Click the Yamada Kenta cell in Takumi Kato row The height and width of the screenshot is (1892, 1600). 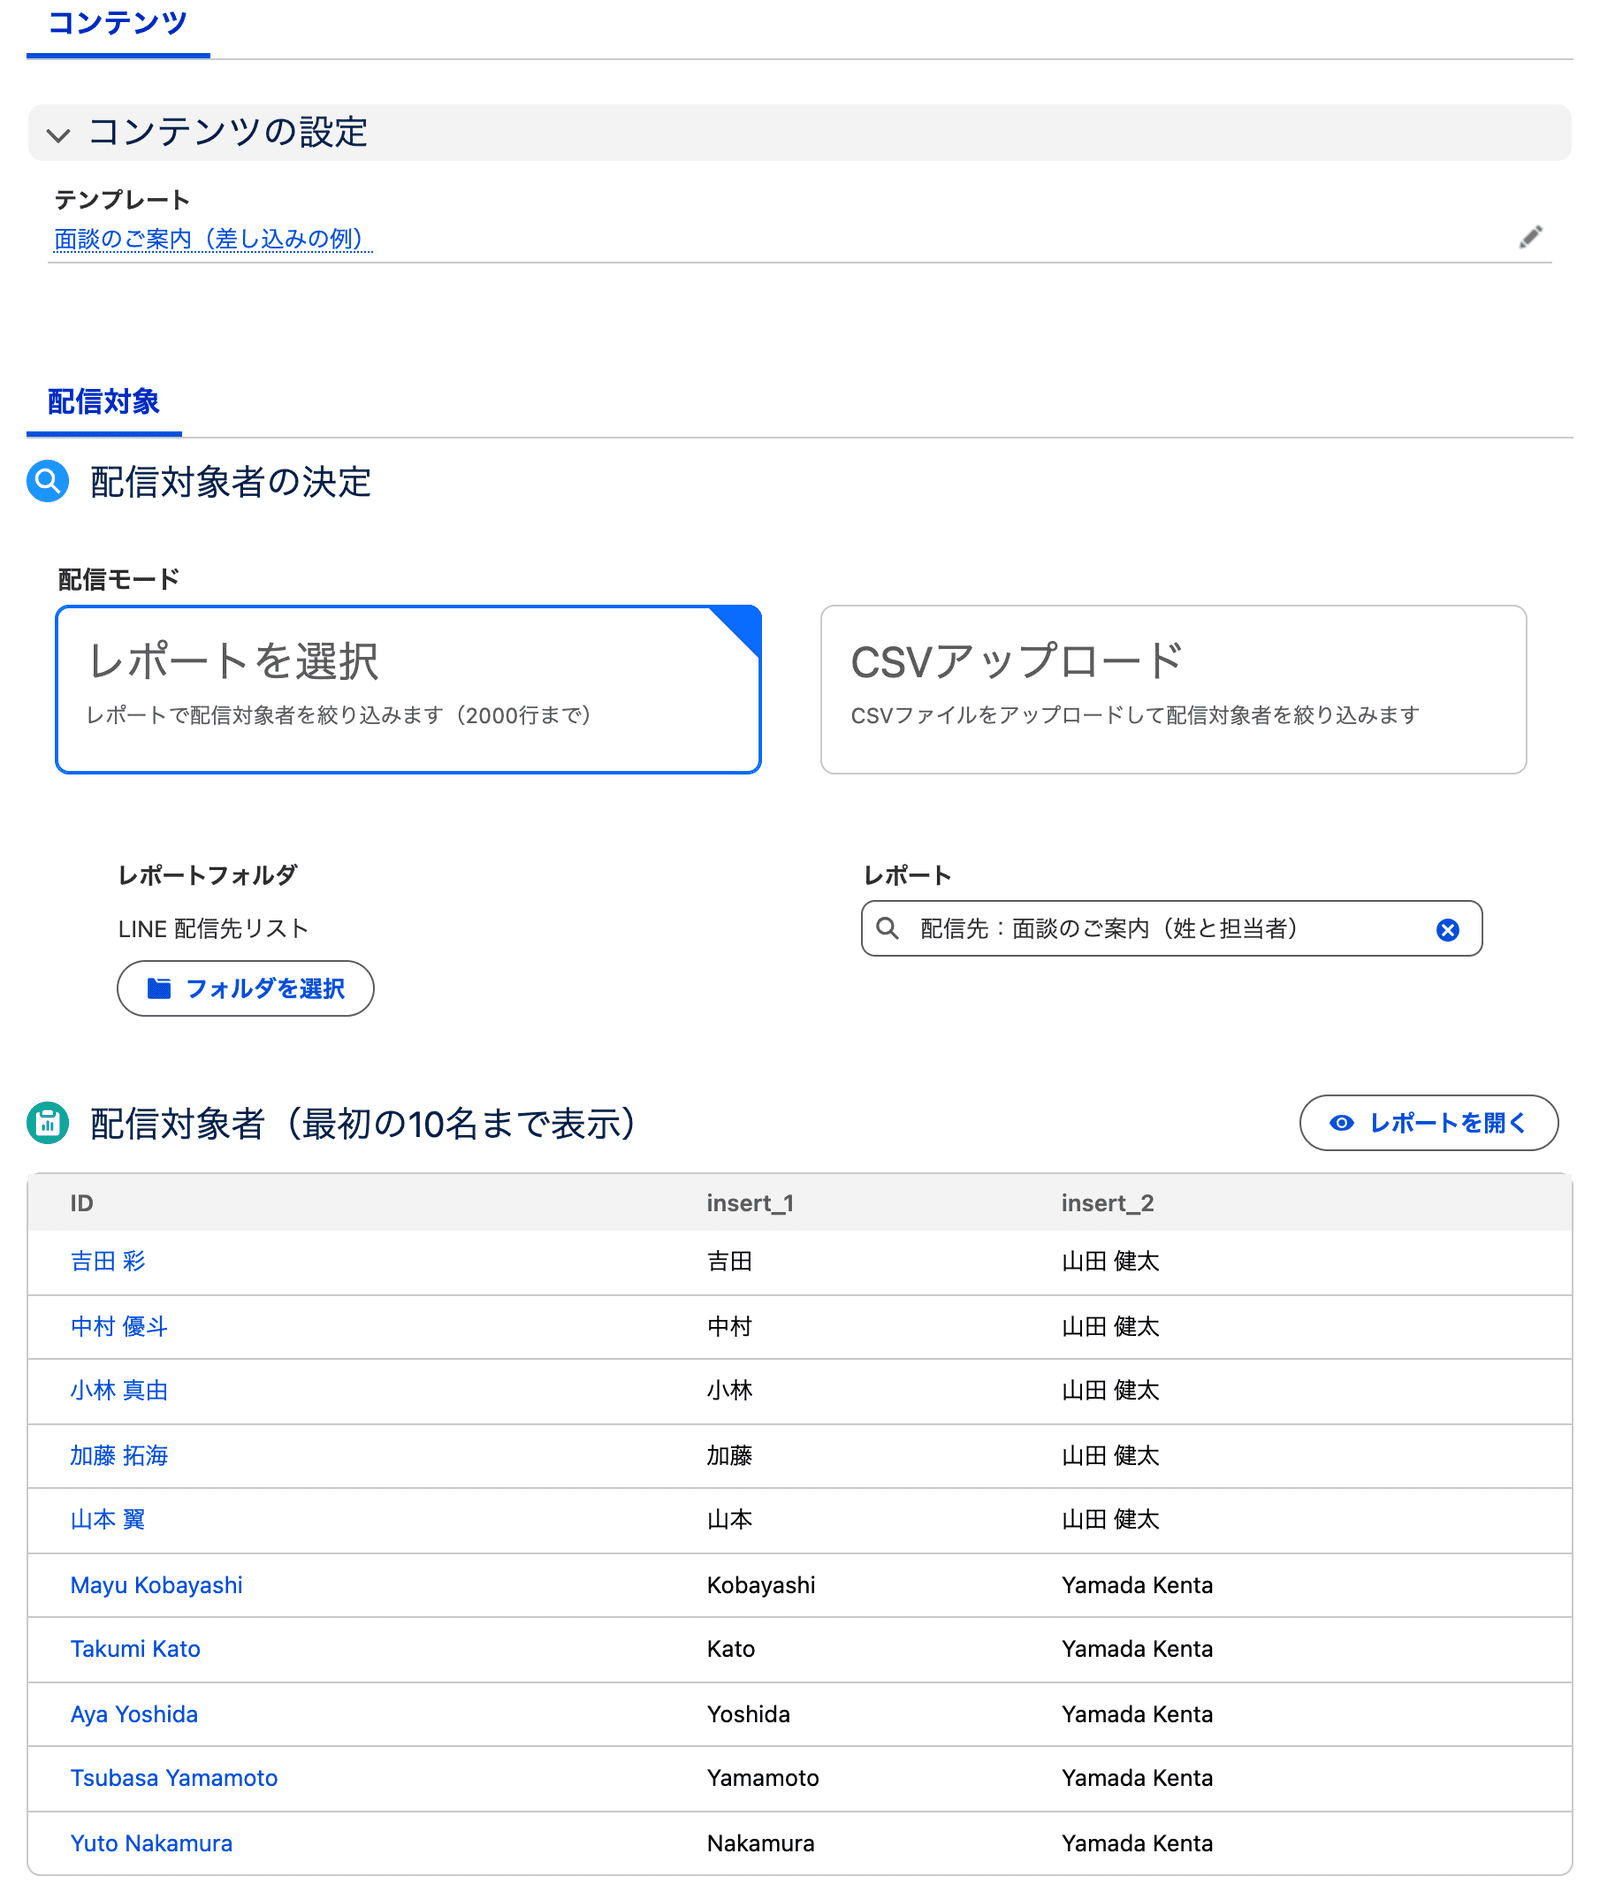[1137, 1649]
